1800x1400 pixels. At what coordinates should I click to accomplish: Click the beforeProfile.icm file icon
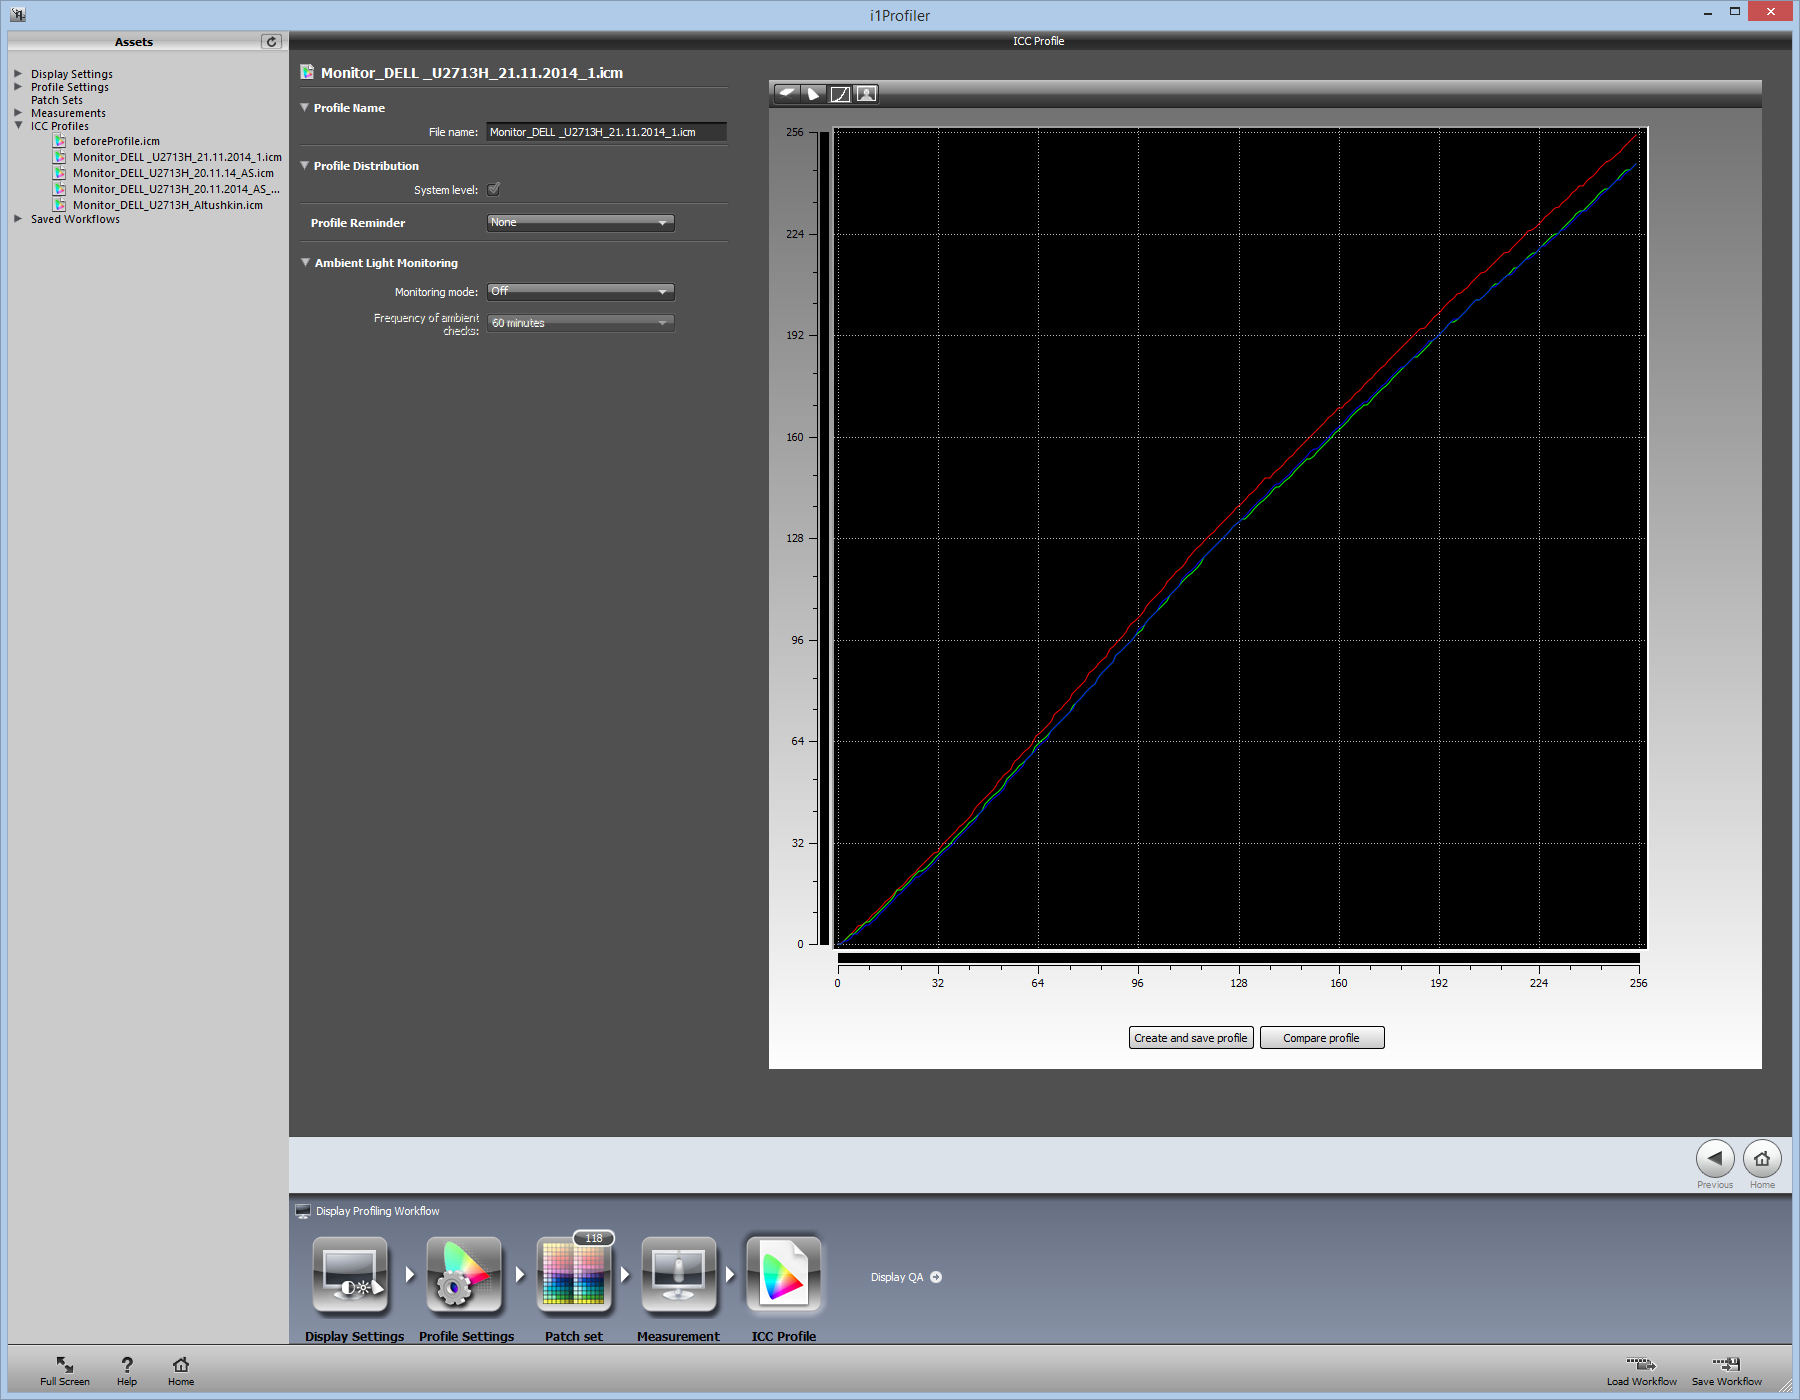(x=60, y=141)
